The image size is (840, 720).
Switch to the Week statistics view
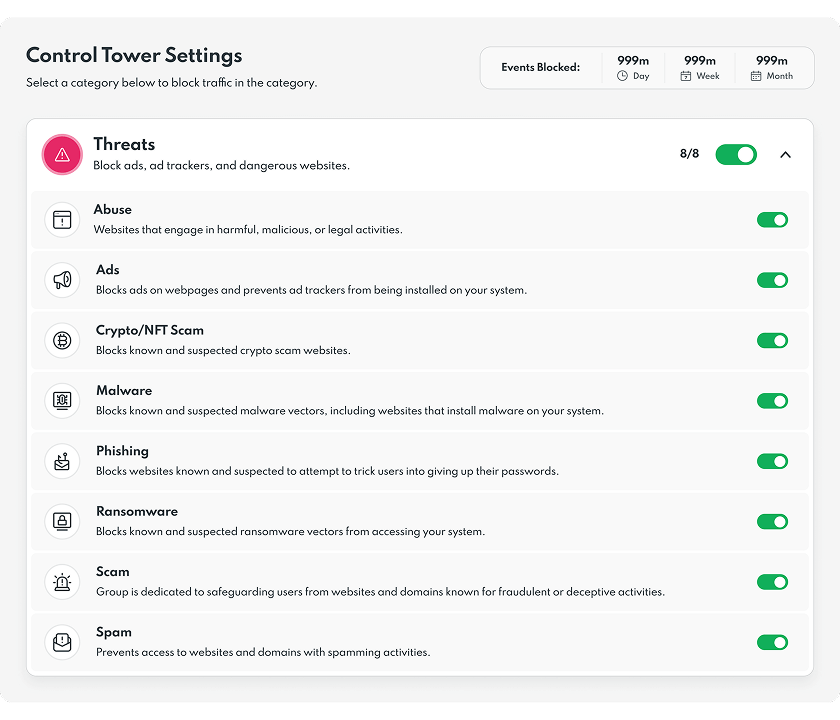[700, 67]
